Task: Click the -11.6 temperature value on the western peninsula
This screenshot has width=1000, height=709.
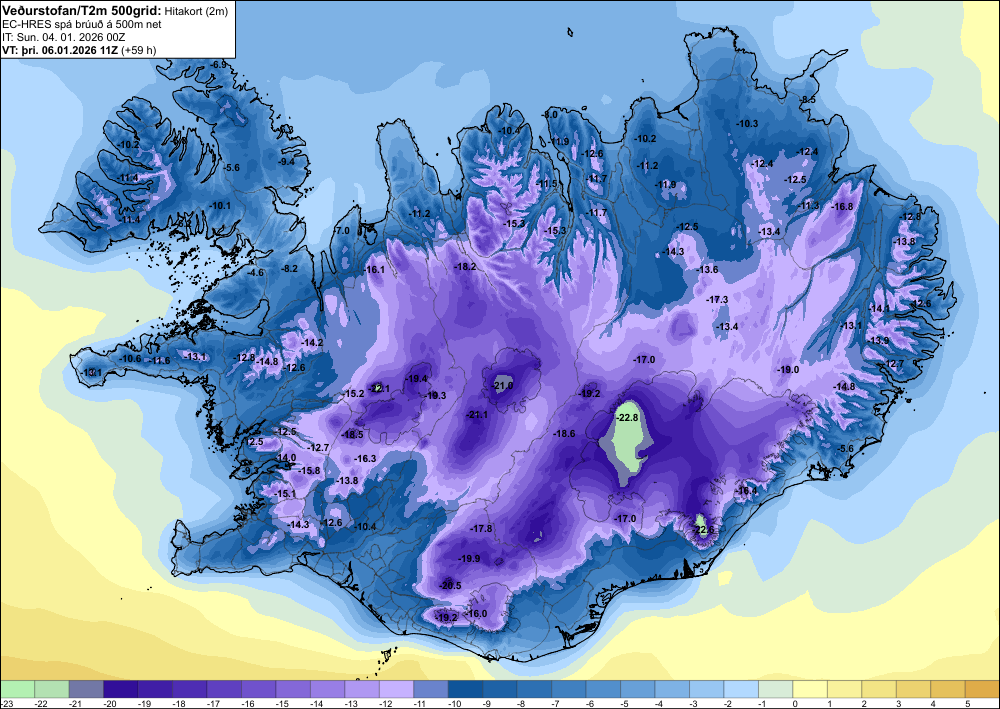Action: tap(159, 361)
